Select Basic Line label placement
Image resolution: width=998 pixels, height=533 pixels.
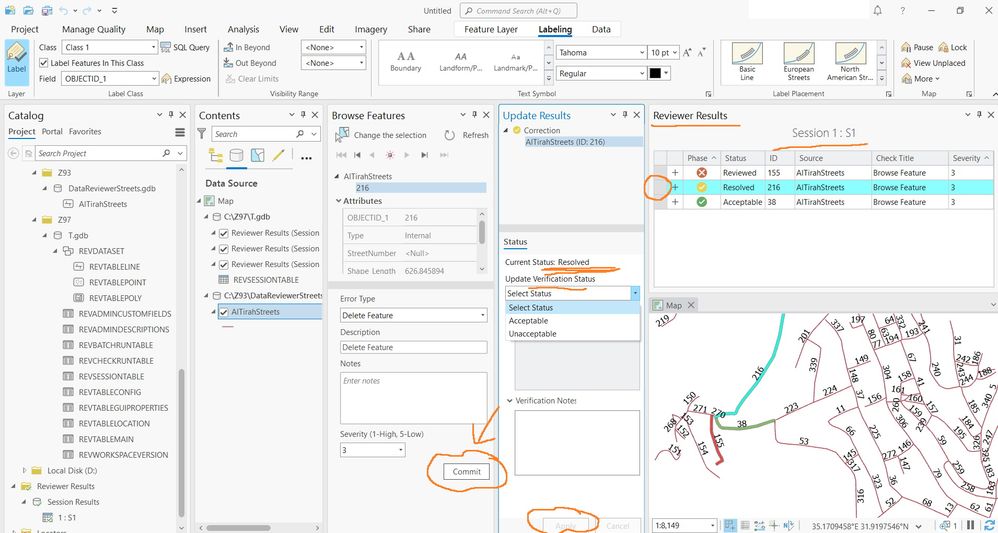747,62
